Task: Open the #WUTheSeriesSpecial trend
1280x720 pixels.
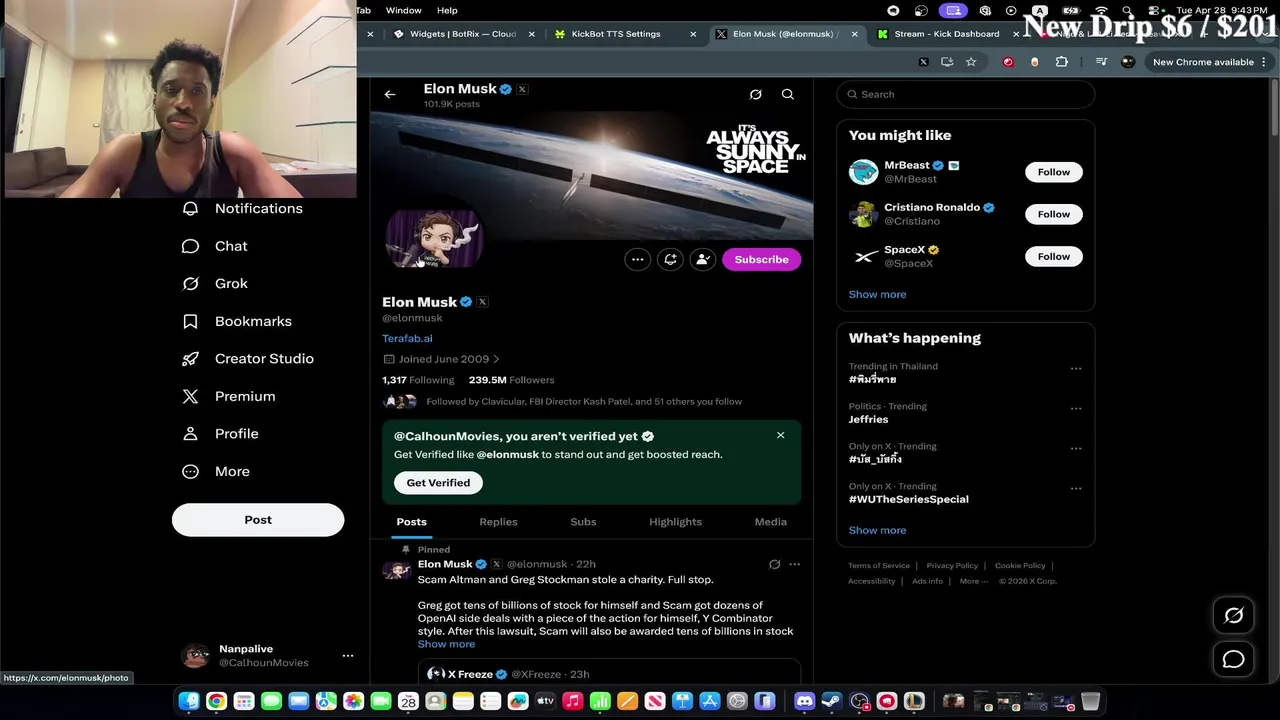Action: (x=909, y=499)
